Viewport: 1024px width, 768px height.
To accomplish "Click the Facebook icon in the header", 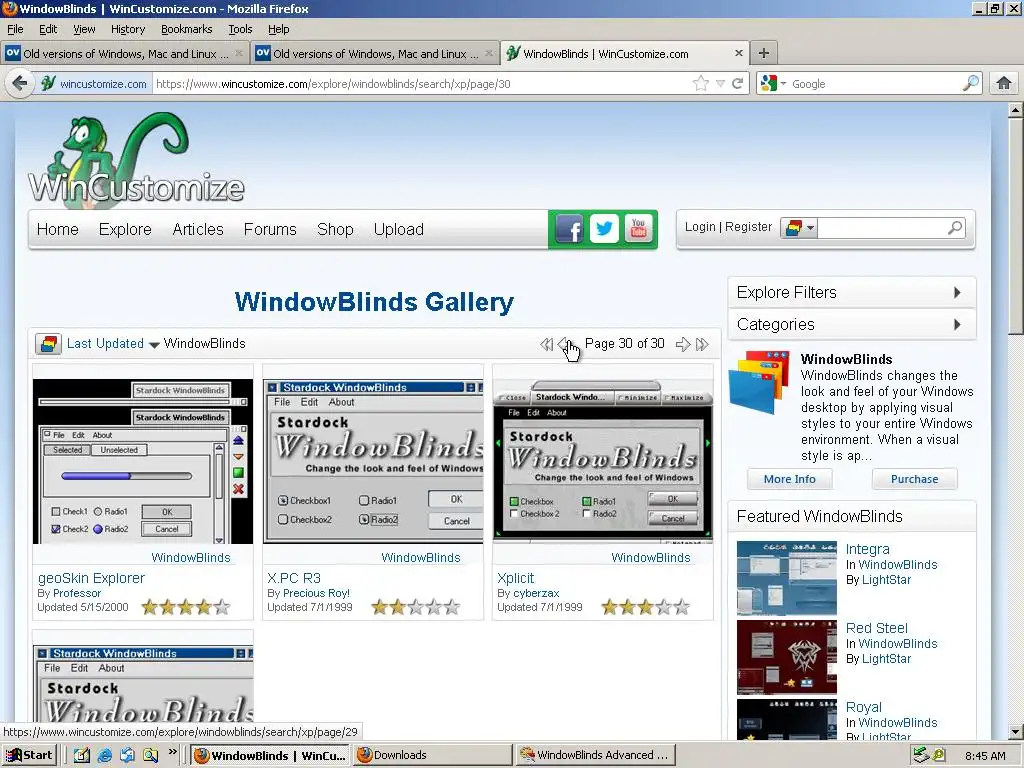I will (569, 229).
